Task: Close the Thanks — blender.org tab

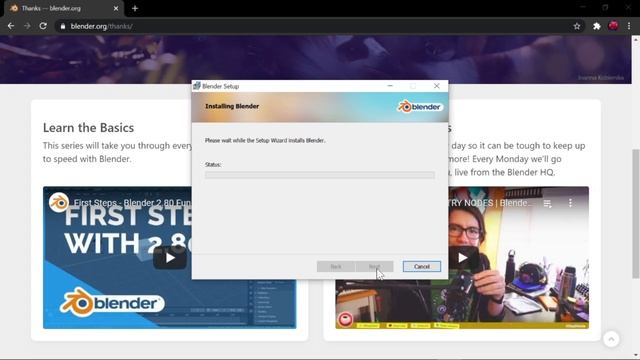Action: (116, 8)
